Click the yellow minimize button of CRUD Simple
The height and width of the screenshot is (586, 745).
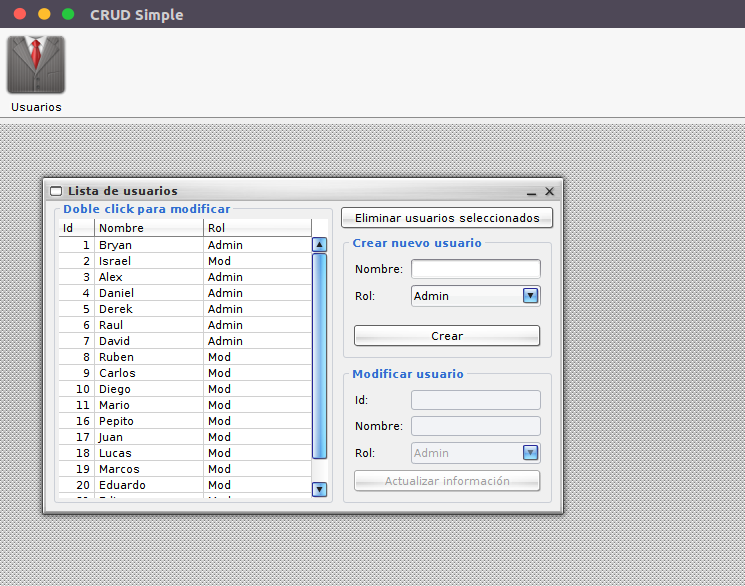(44, 14)
